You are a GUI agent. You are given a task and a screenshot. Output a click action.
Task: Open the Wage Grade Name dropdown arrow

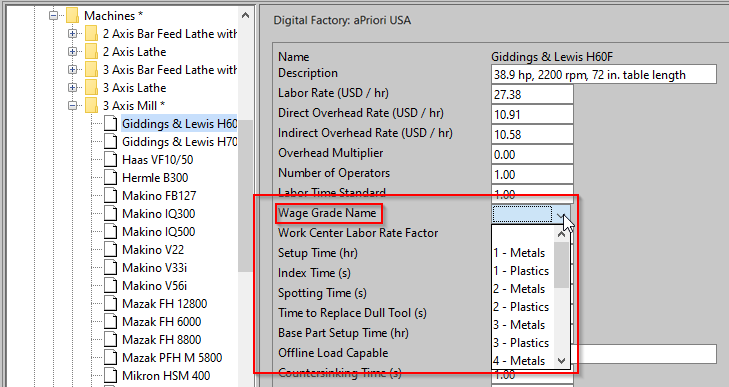pos(562,215)
